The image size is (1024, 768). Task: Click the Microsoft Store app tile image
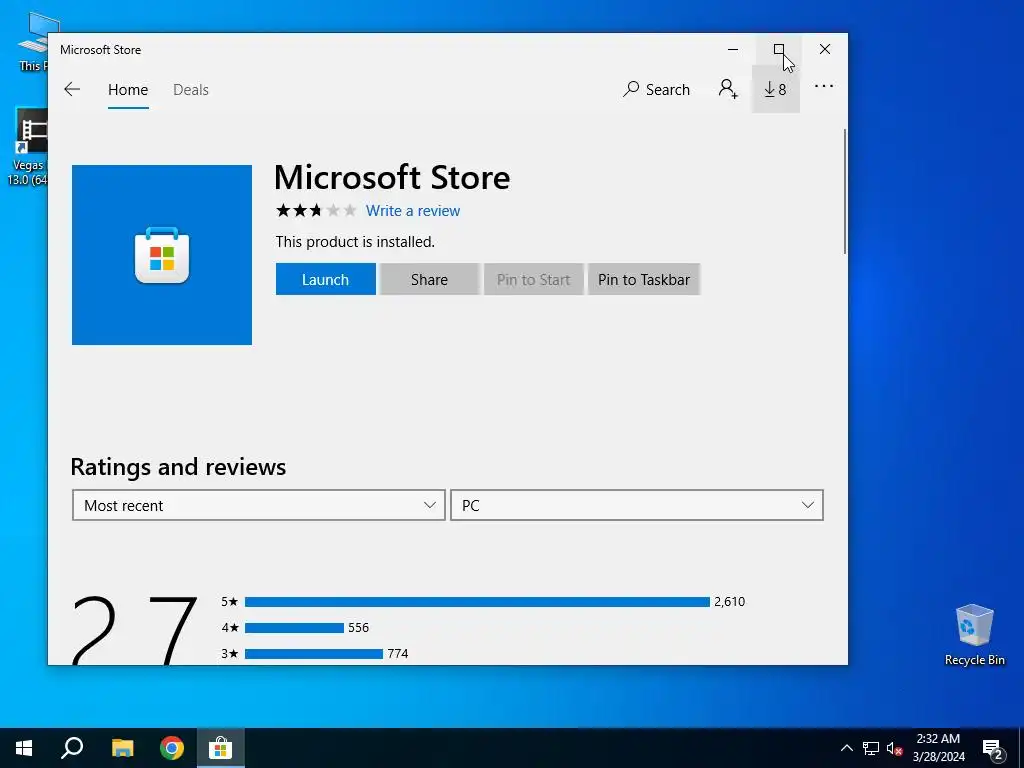tap(162, 255)
